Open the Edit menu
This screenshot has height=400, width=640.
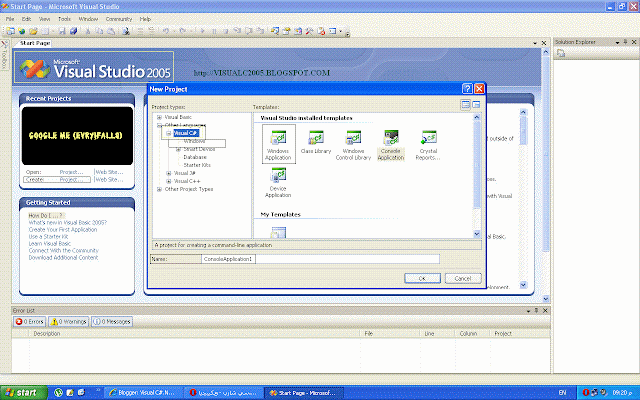tap(26, 19)
